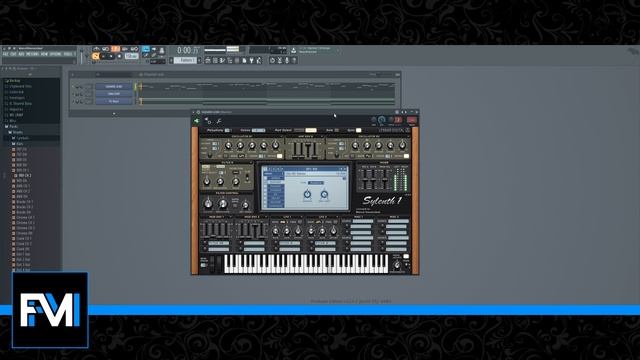Click Filter Control Resonance knob
The image size is (640, 360).
coord(223,203)
